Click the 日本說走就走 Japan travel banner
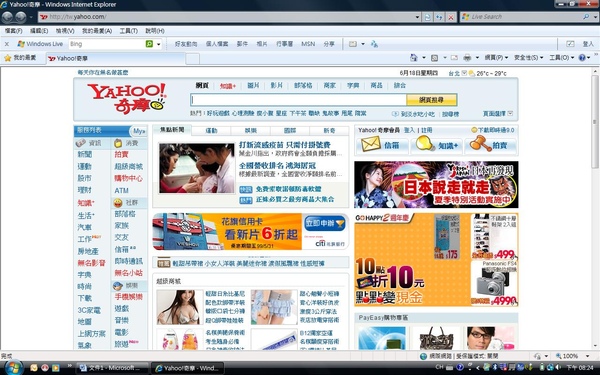 tap(436, 184)
